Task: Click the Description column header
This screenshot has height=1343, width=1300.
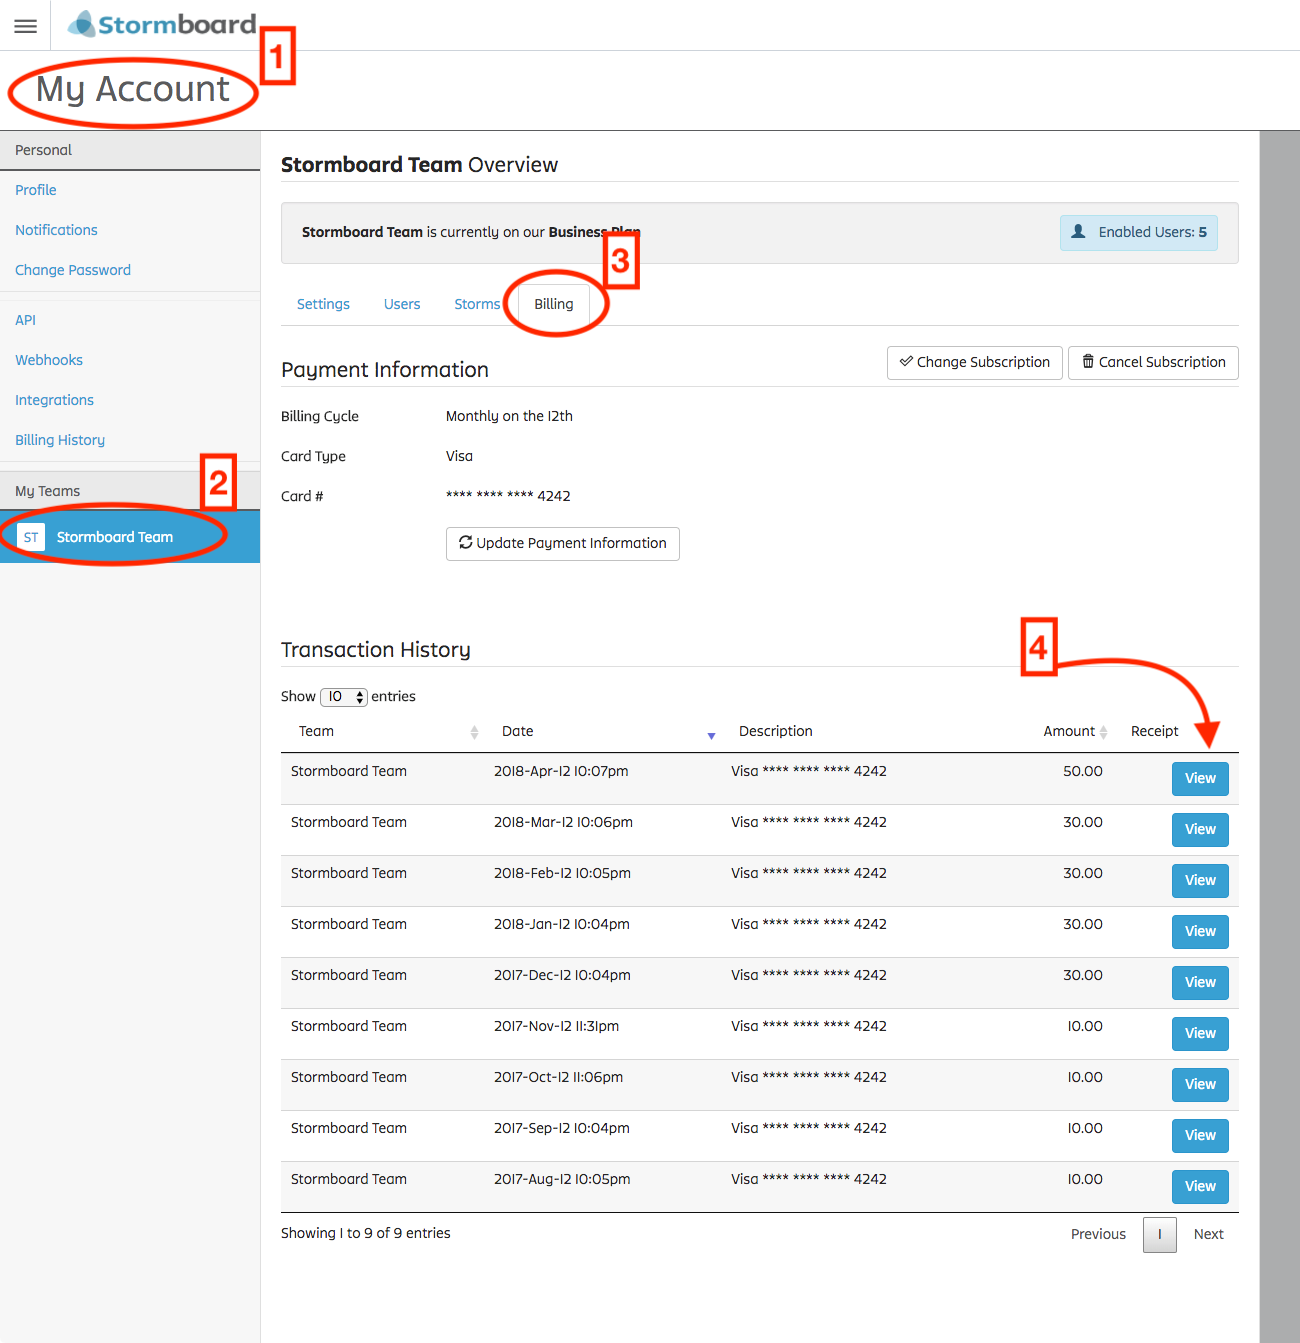Action: (x=776, y=731)
